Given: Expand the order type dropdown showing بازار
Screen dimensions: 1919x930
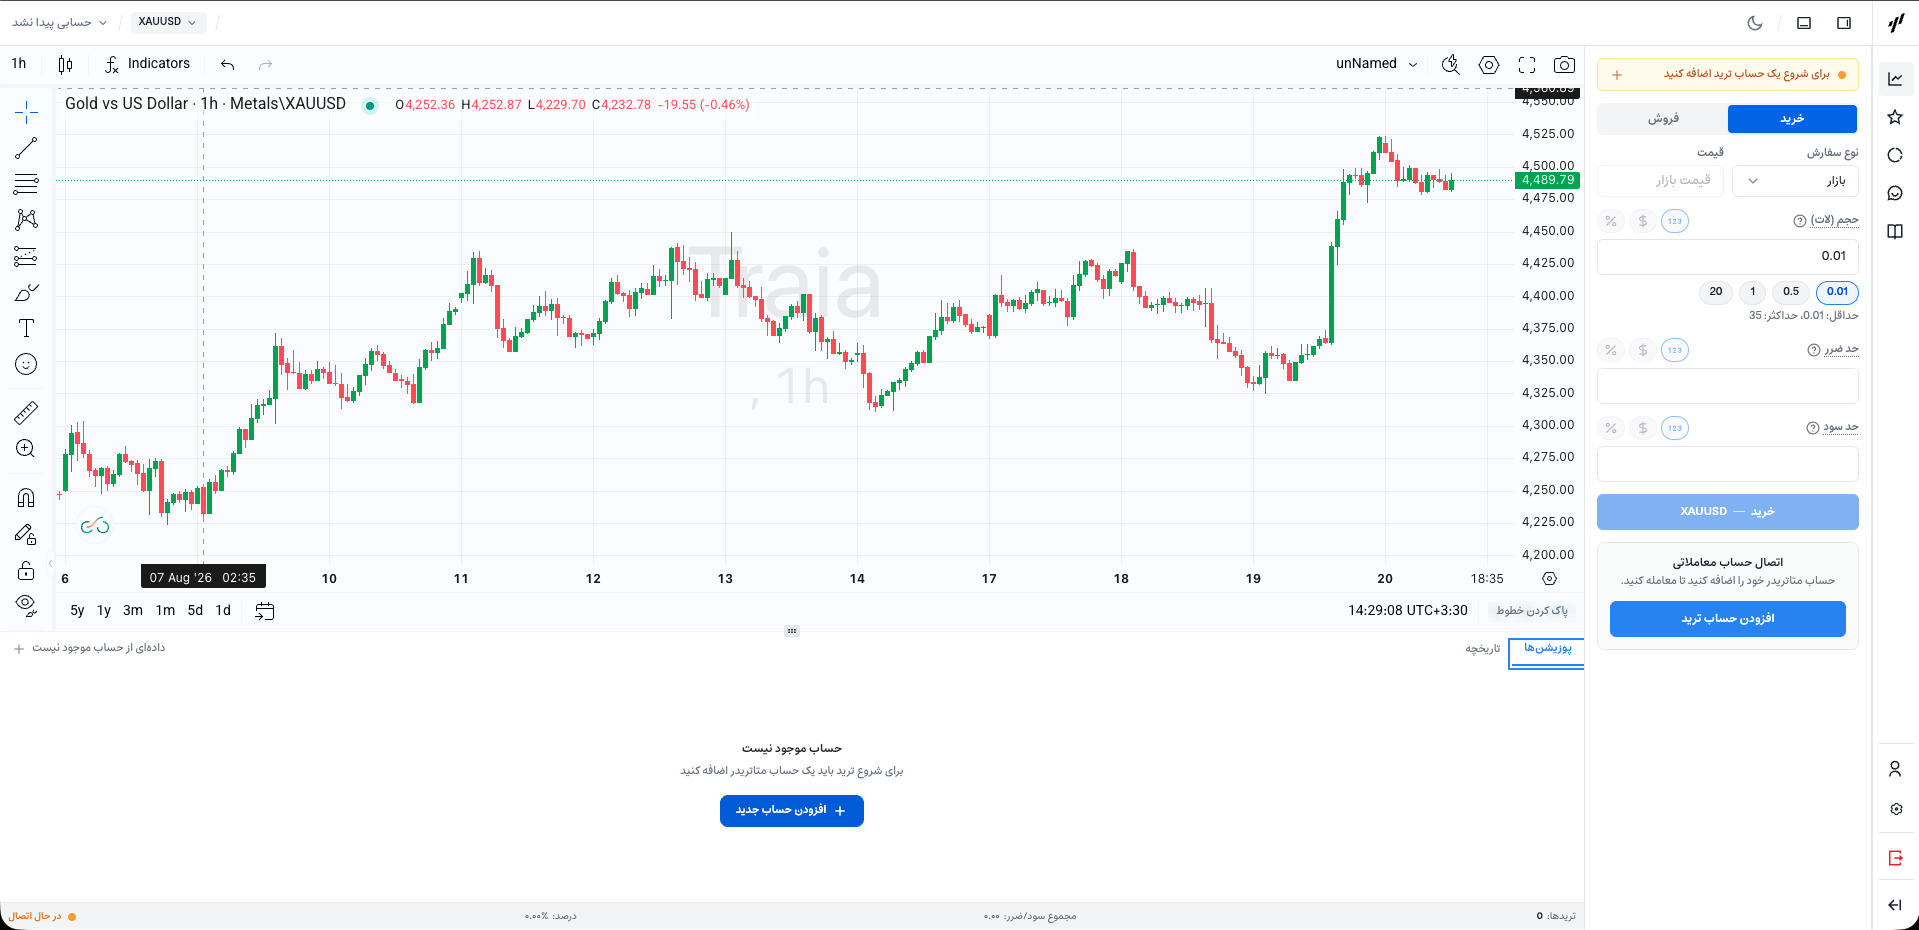Looking at the screenshot, I should click(1795, 181).
